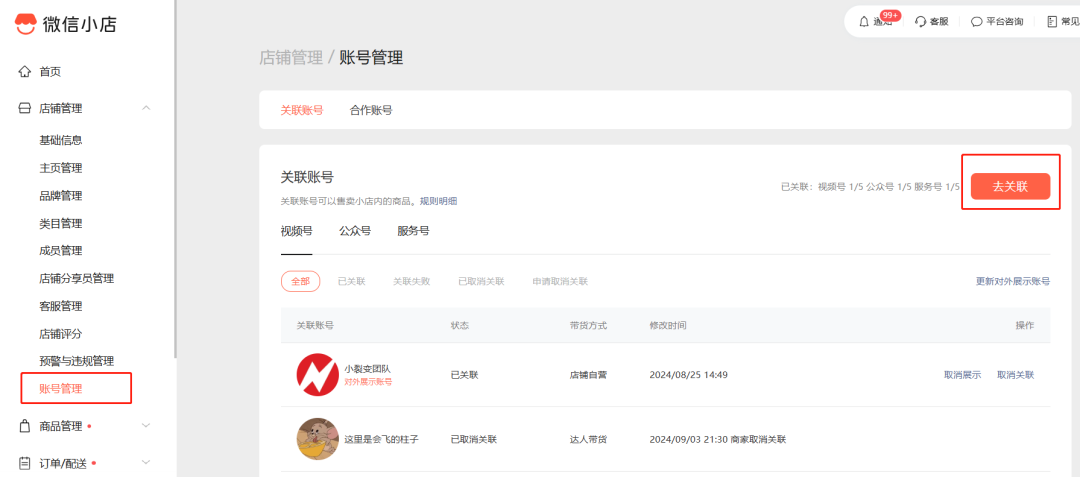
Task: Click the 订单/配送 clipboard icon
Action: coord(25,463)
